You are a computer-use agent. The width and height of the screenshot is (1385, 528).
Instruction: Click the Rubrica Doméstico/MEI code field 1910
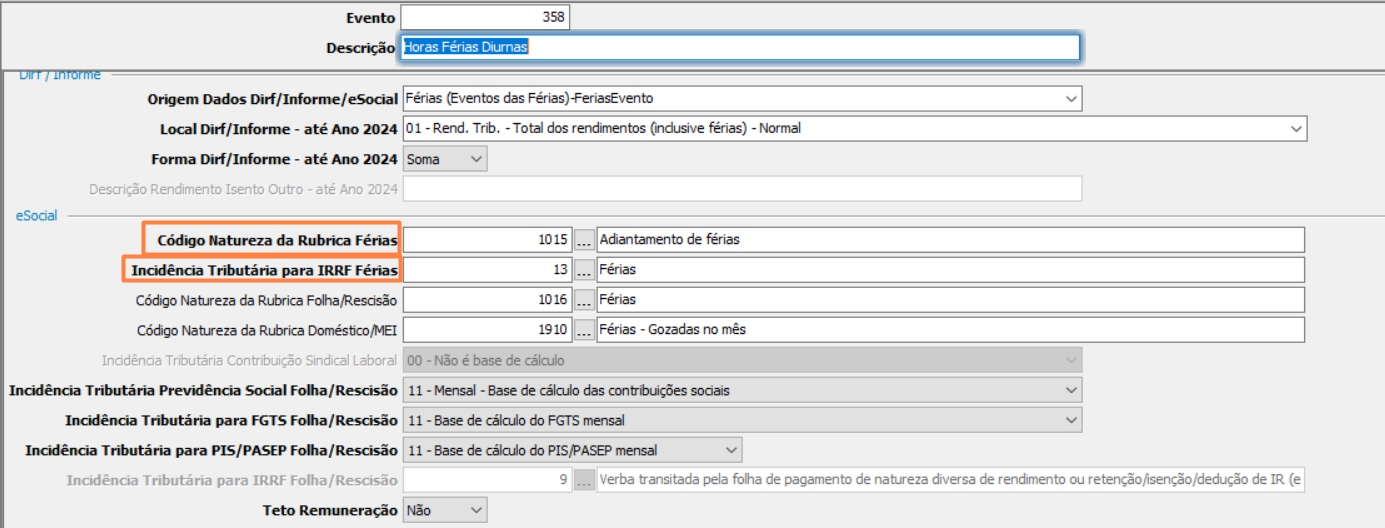pos(486,330)
